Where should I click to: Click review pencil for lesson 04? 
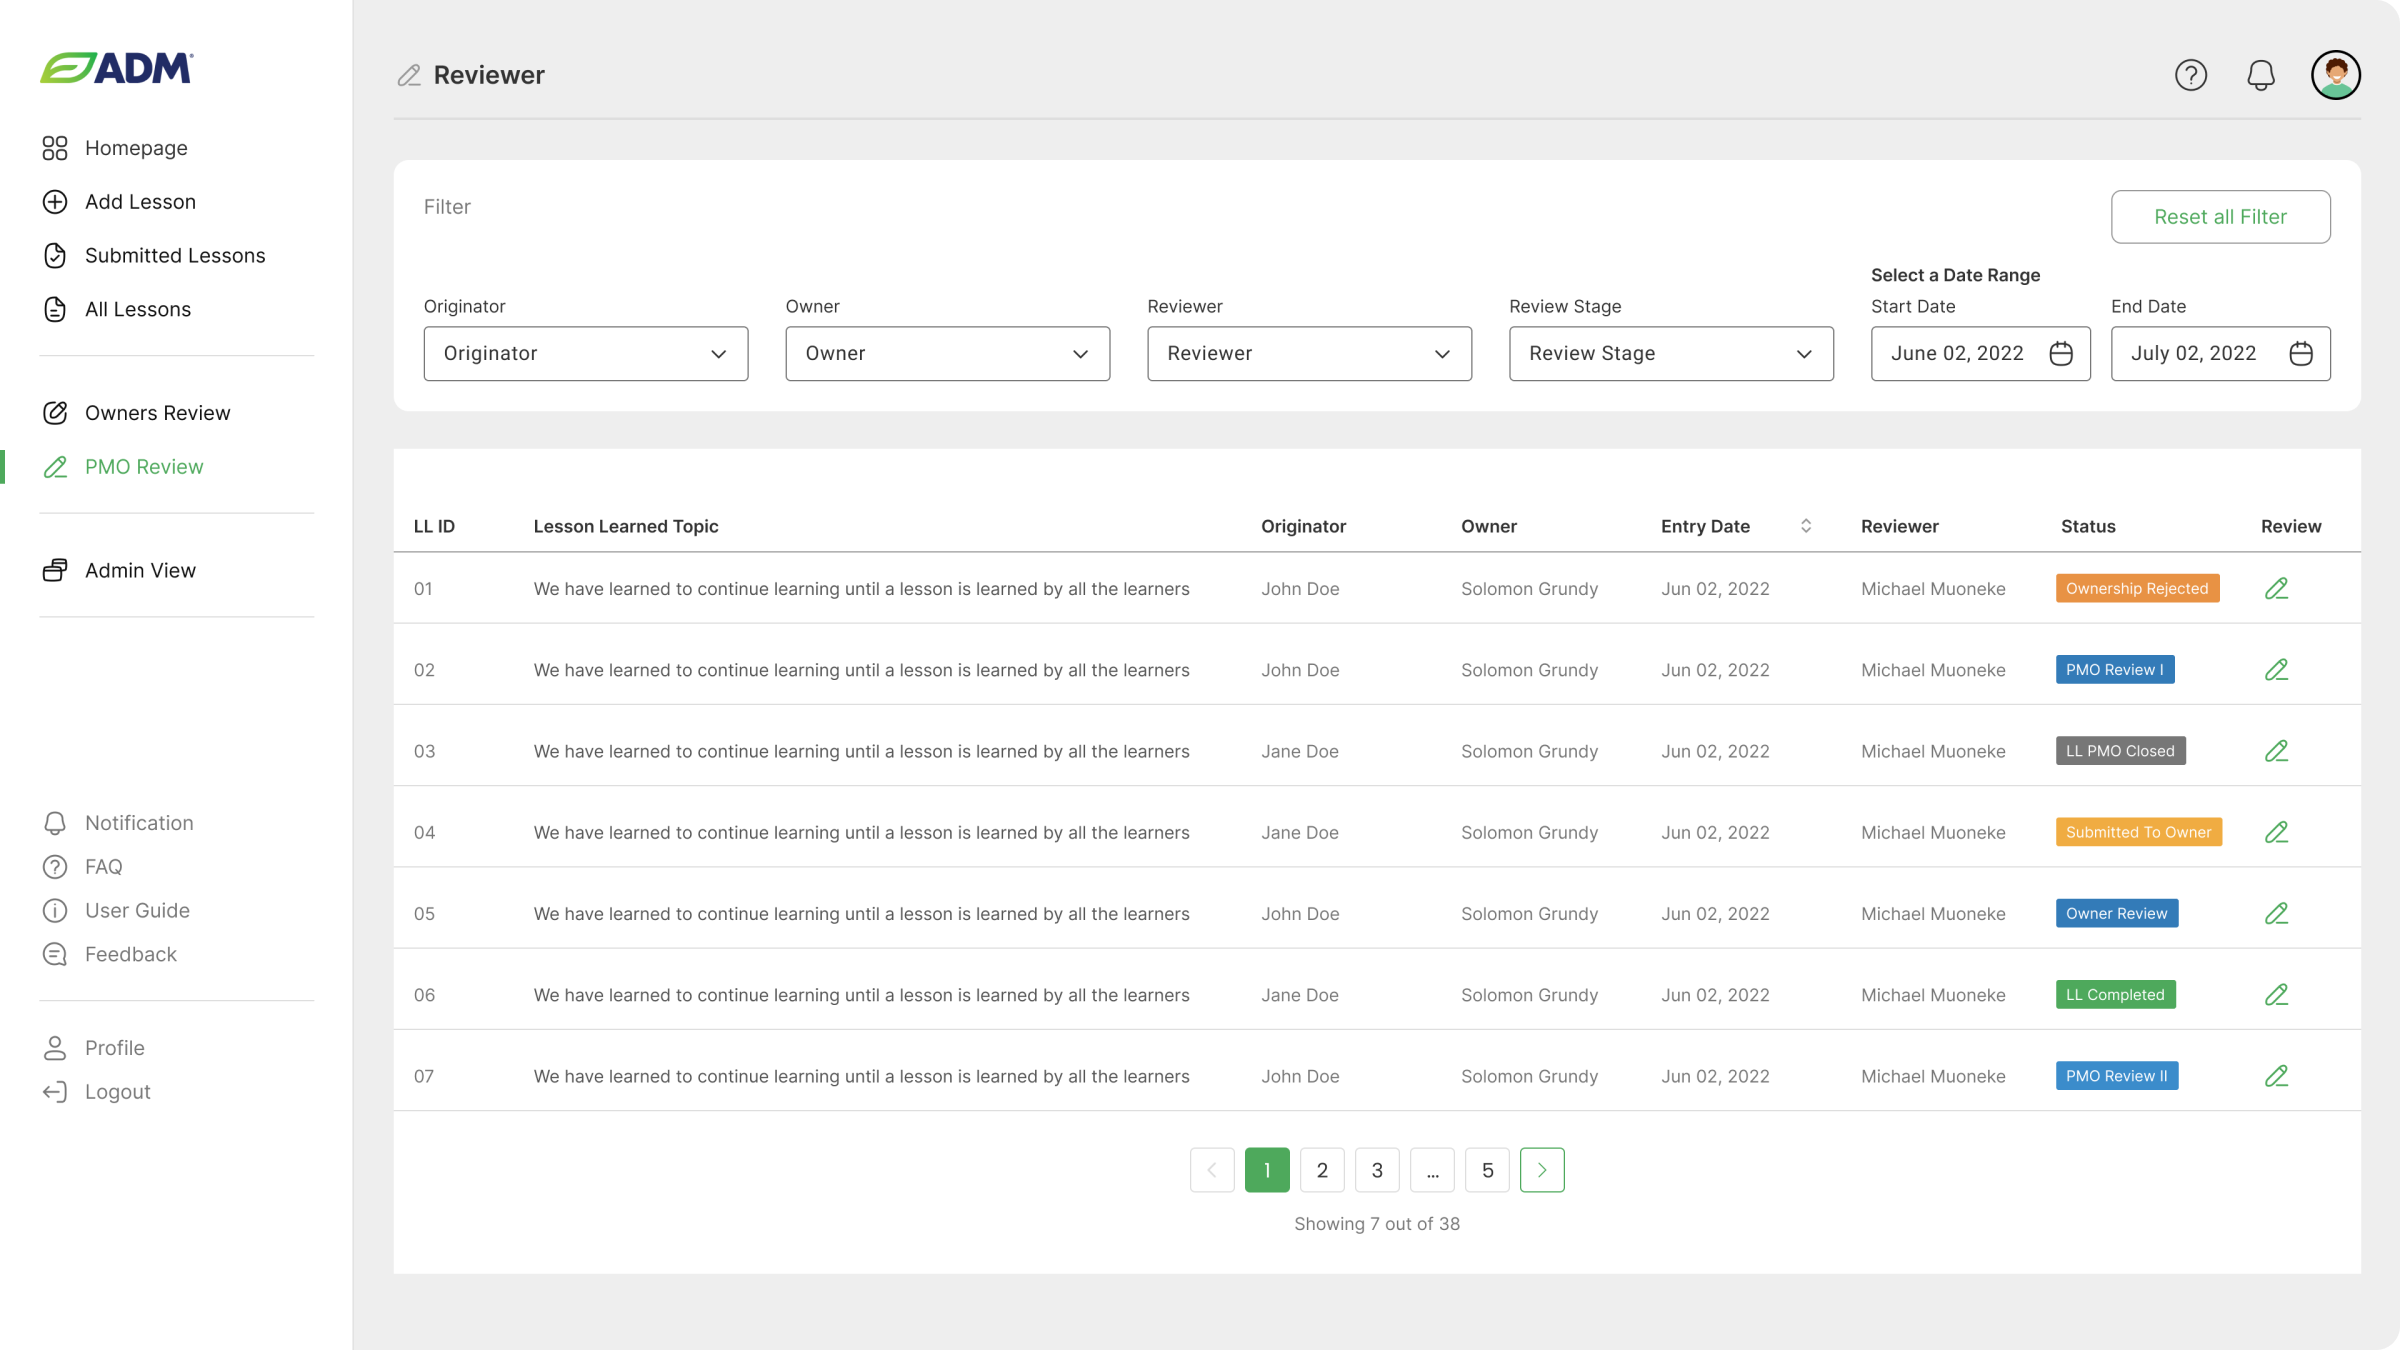[x=2276, y=832]
